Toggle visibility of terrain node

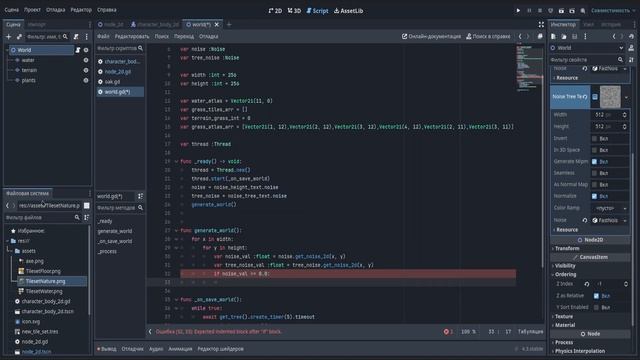[86, 70]
